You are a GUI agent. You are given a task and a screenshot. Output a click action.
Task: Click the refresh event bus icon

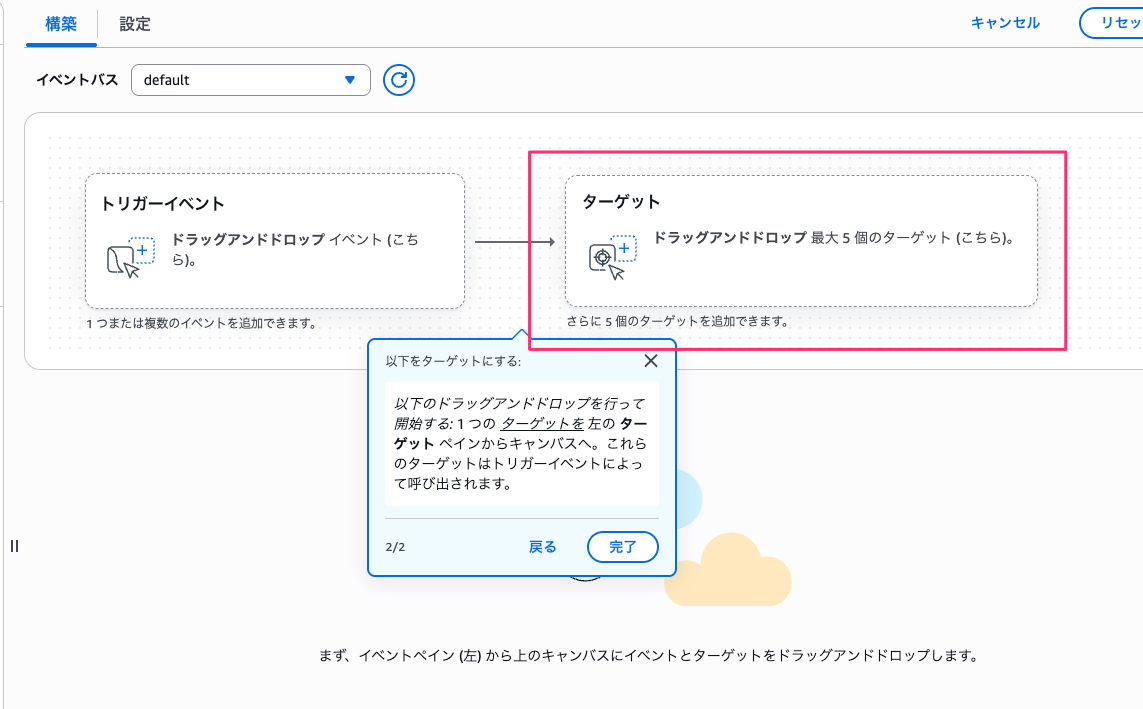point(399,80)
